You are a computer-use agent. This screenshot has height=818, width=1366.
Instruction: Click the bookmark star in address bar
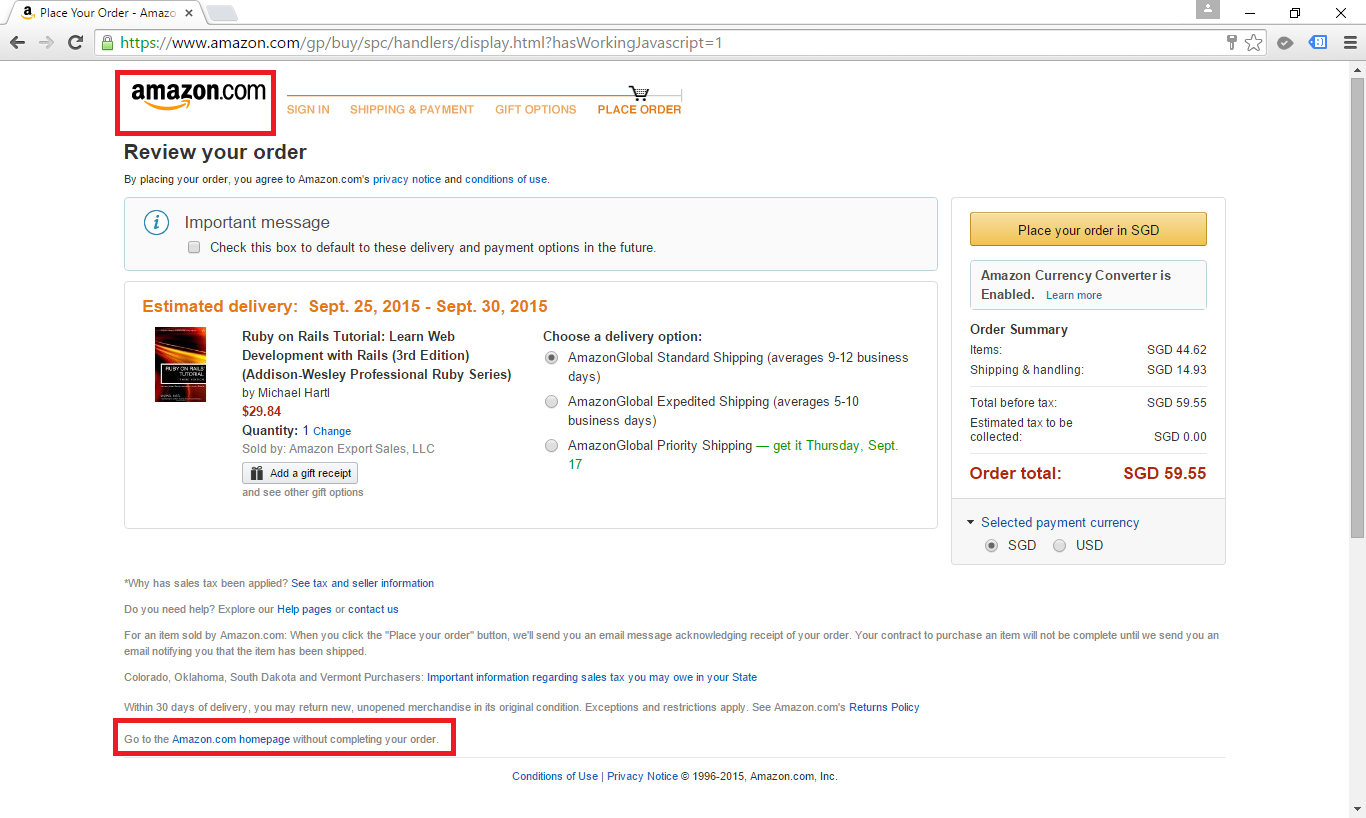(x=1253, y=43)
